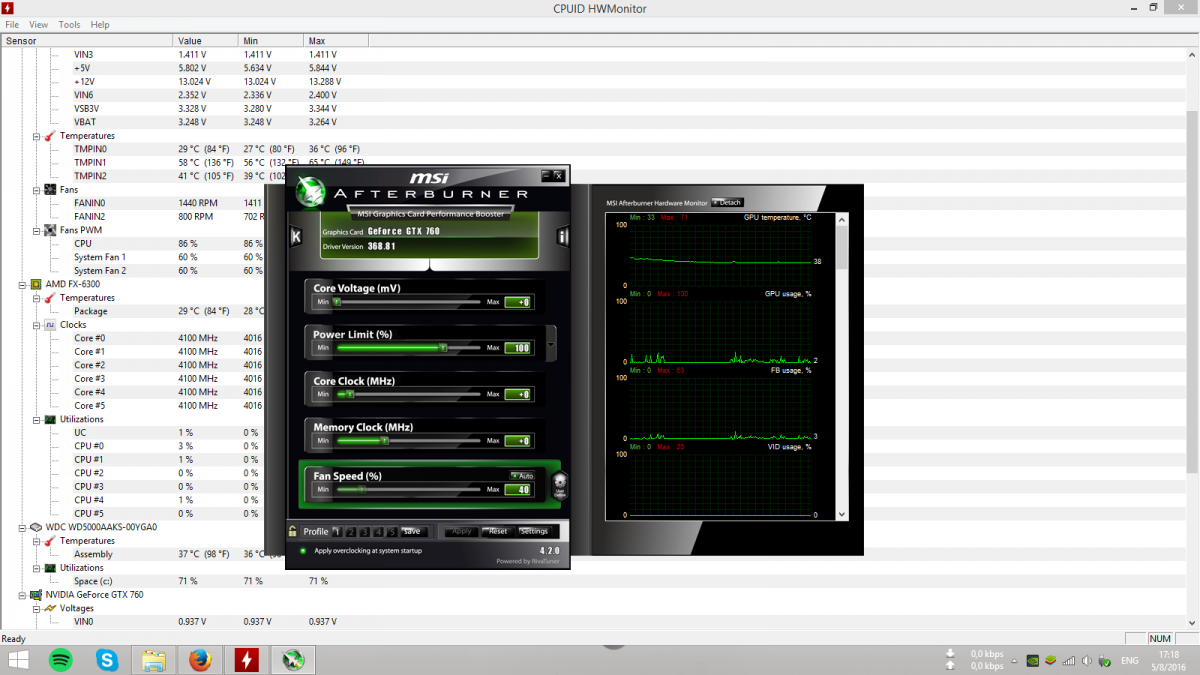The width and height of the screenshot is (1200, 675).
Task: Collapse the Fans node in HWMonitor
Action: click(x=36, y=189)
